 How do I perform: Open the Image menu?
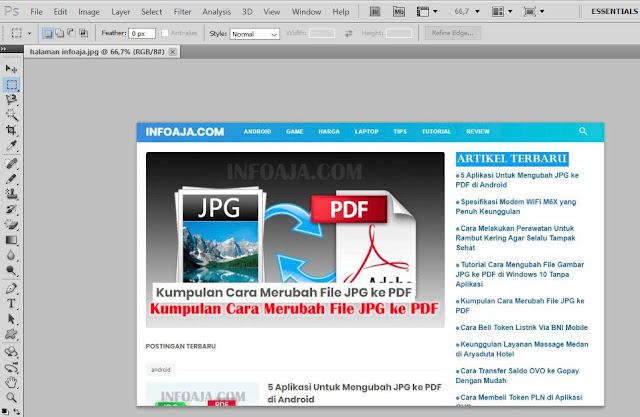coord(89,12)
